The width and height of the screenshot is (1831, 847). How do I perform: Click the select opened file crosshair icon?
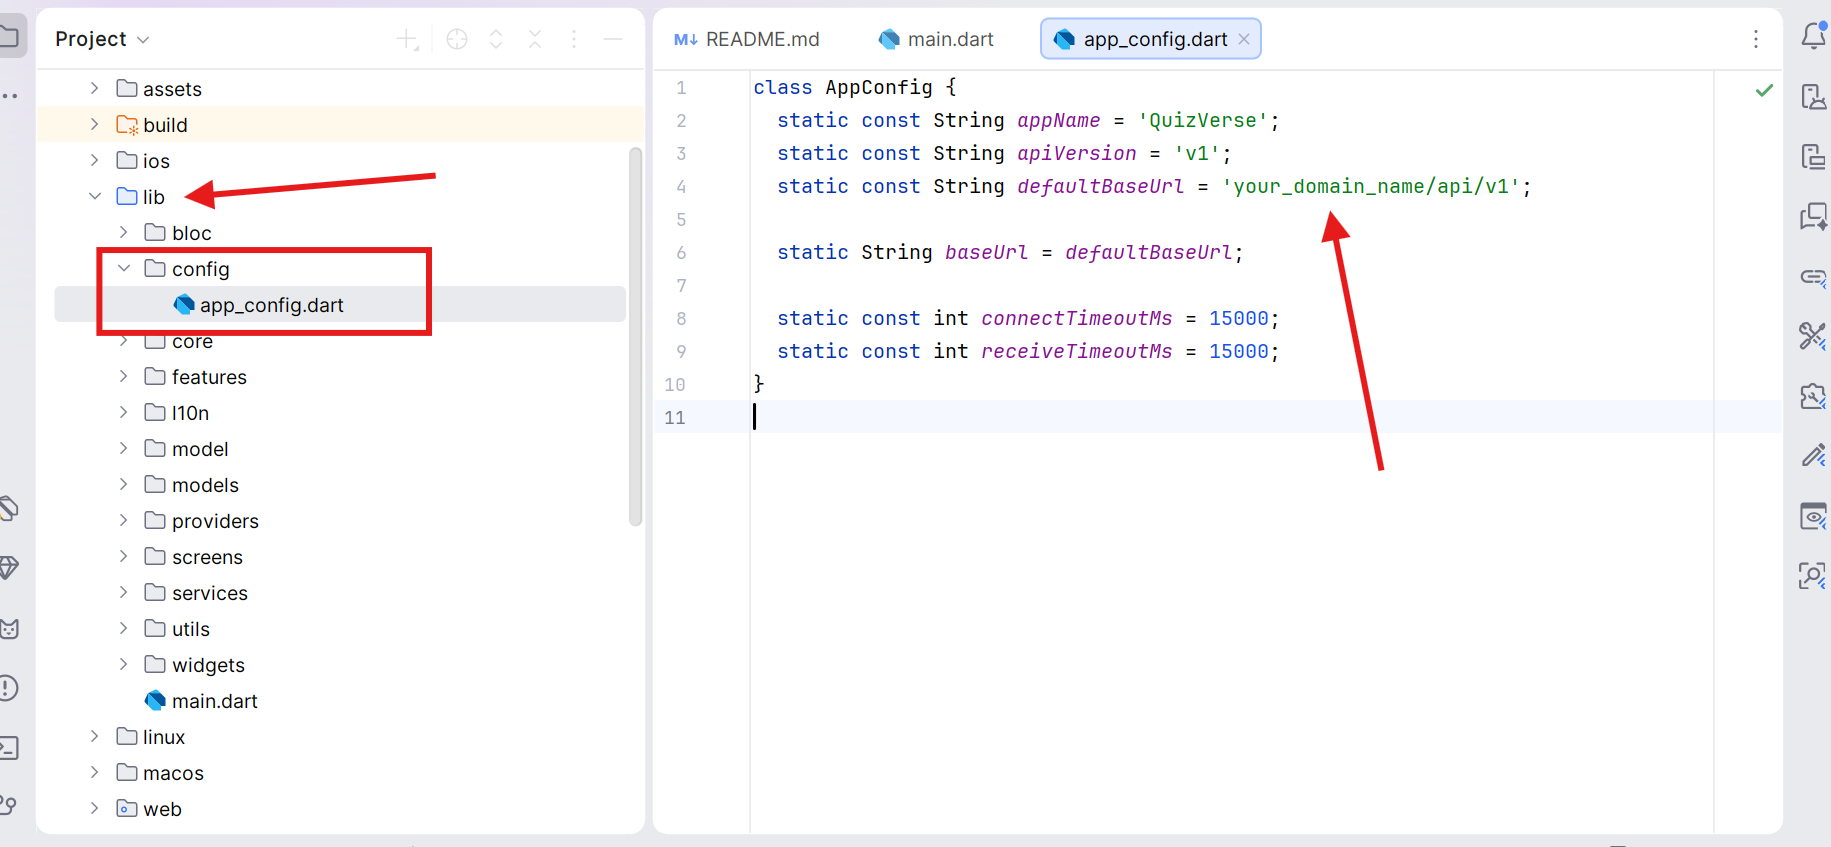(457, 39)
